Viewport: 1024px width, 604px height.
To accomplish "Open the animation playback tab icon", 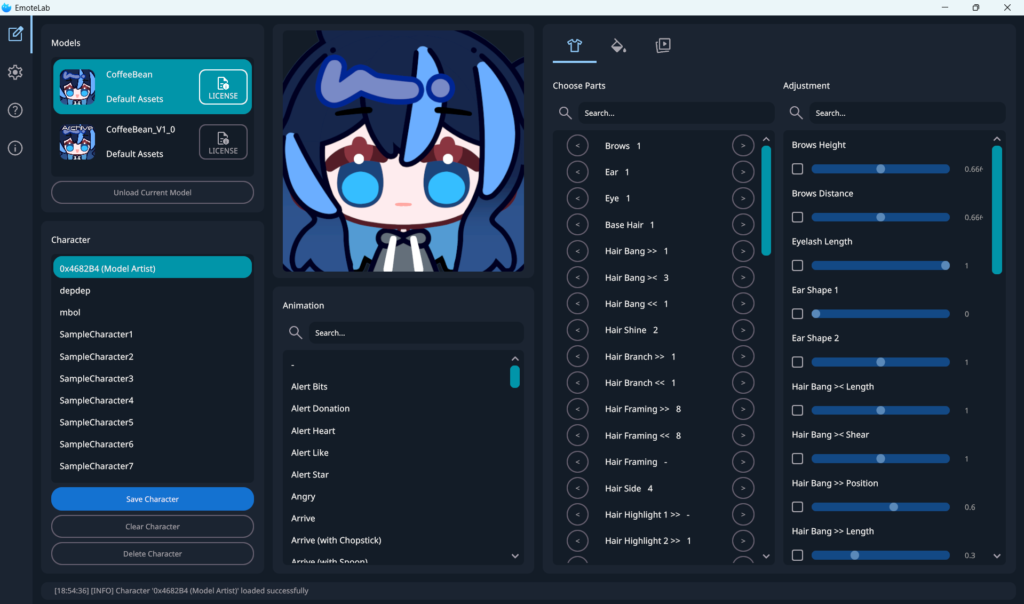I will [663, 45].
